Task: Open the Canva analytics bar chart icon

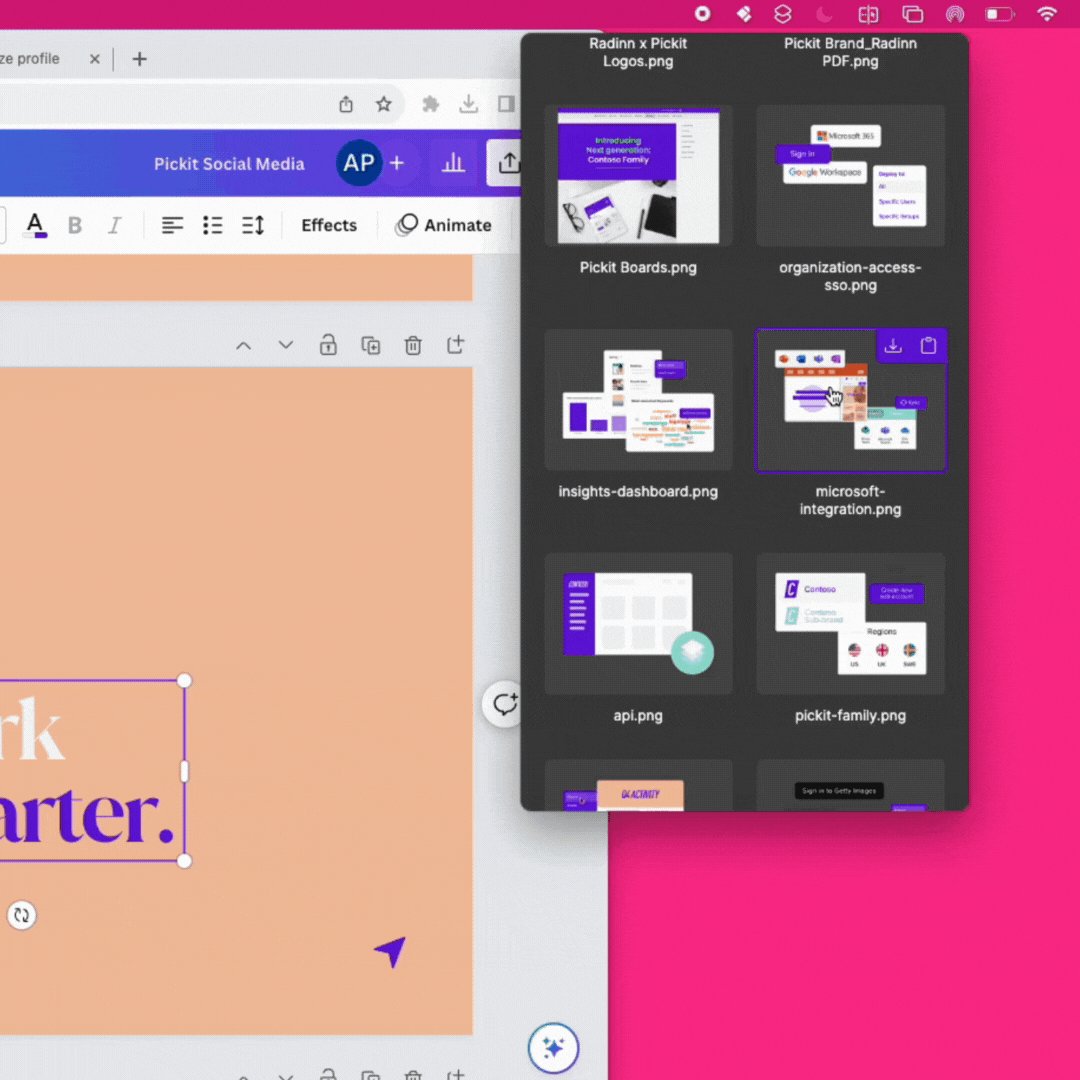Action: [453, 163]
